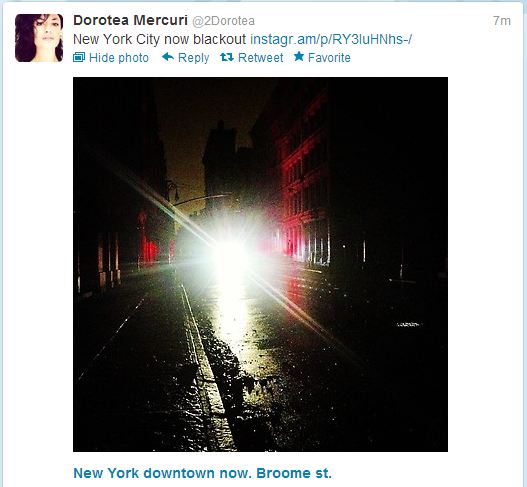Select the Retweet text label
527x487 pixels.
click(260, 58)
